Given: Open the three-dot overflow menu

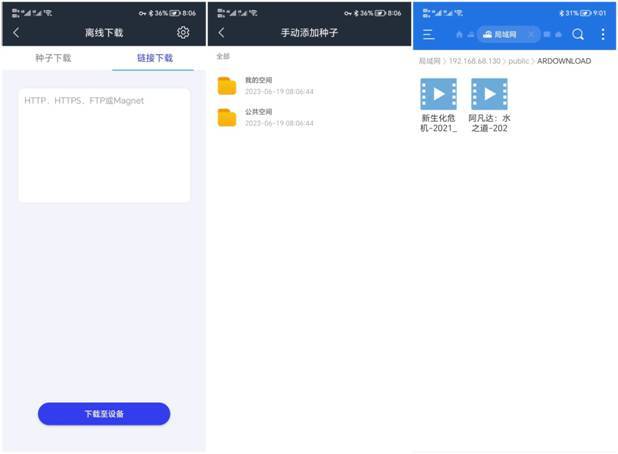Looking at the screenshot, I should tap(603, 35).
